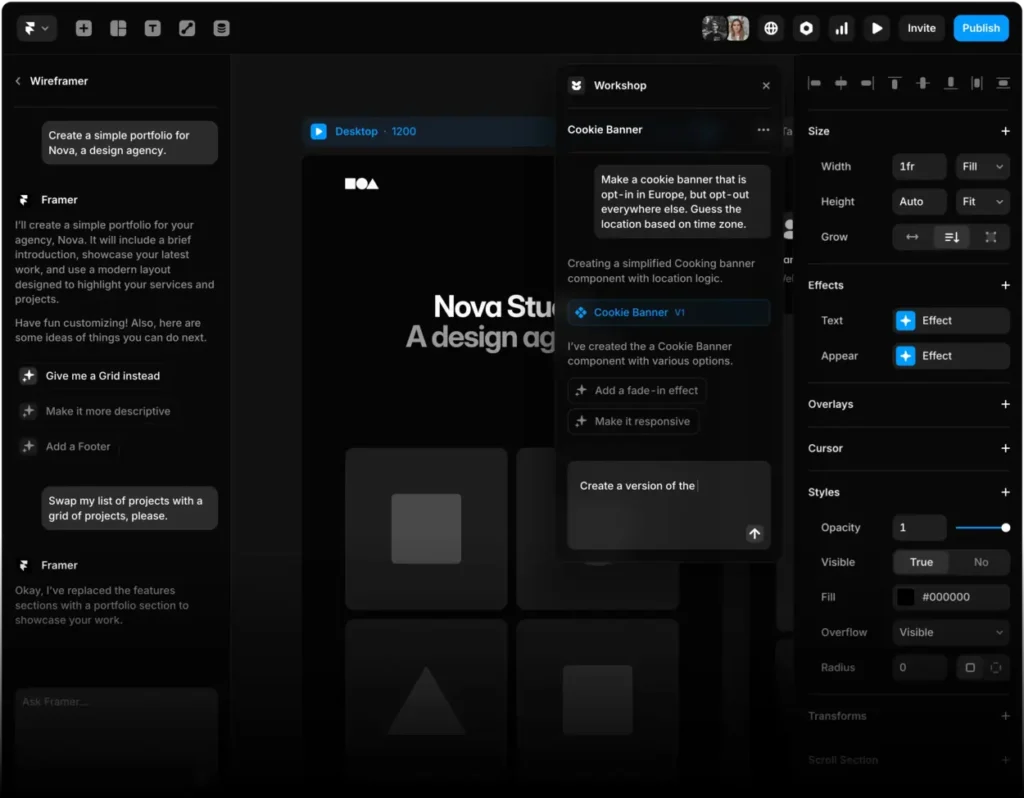Toggle center horizontal alignment in the align row
1024x798 pixels.
(x=841, y=84)
